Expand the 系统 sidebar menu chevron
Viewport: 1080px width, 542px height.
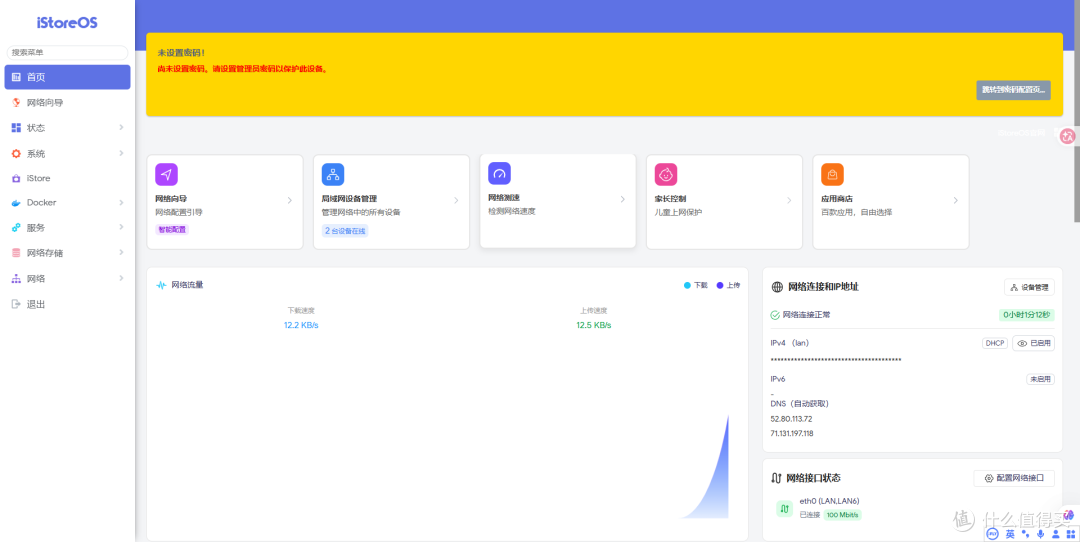click(x=121, y=153)
